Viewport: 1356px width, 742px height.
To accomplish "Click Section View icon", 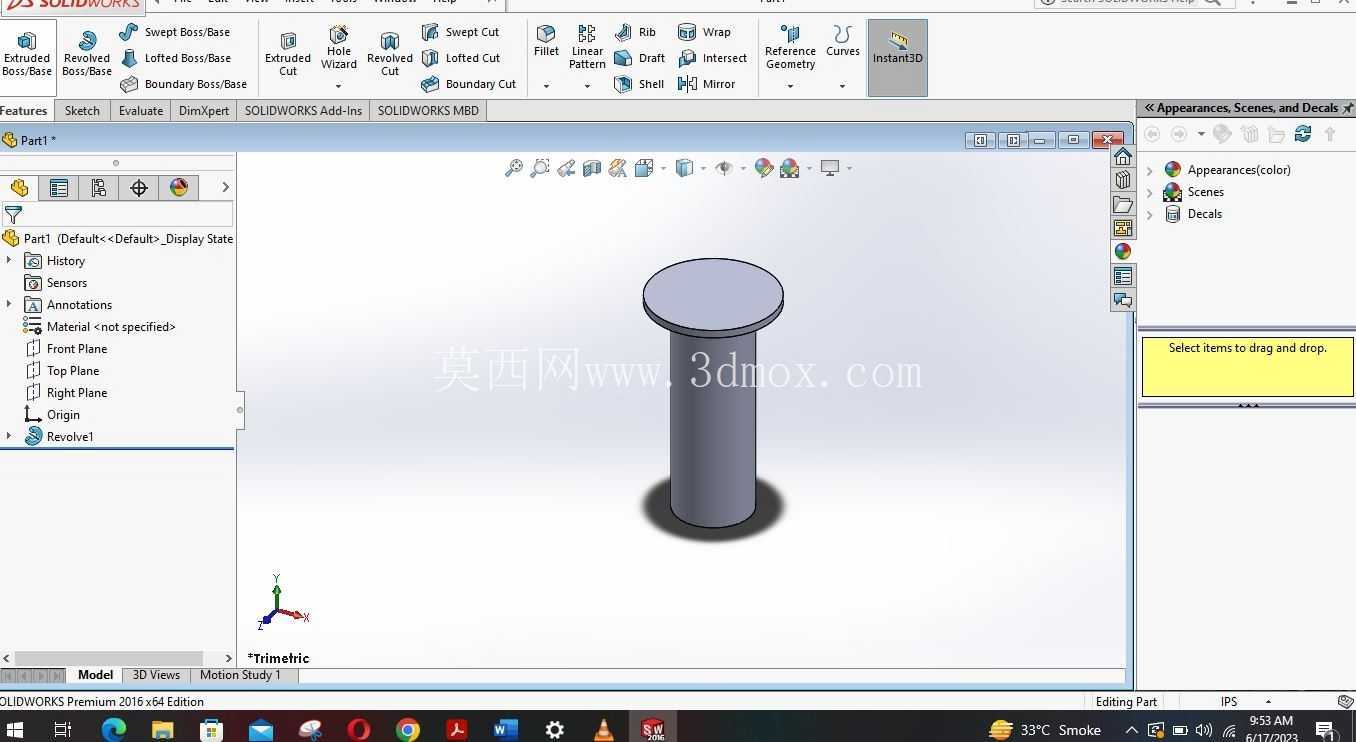I will (x=592, y=168).
